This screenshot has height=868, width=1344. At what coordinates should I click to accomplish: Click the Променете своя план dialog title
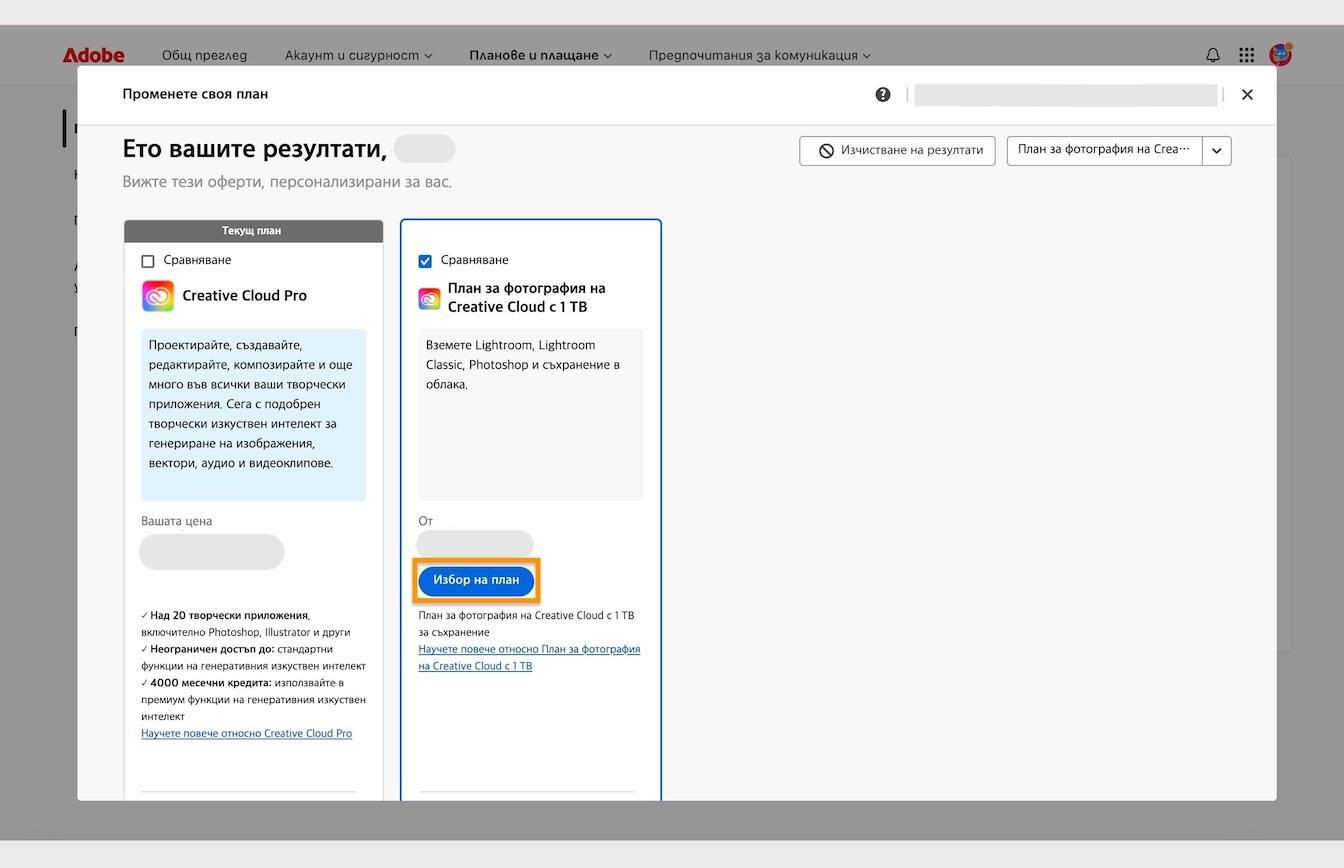pyautogui.click(x=195, y=94)
